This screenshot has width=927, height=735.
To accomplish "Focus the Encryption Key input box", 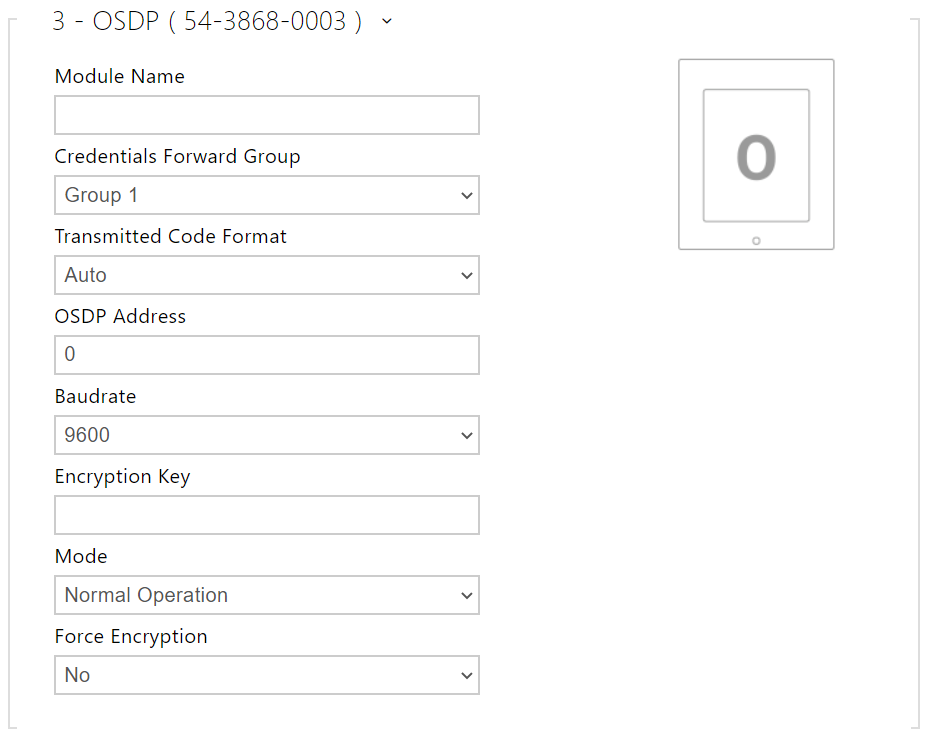I will pos(266,515).
